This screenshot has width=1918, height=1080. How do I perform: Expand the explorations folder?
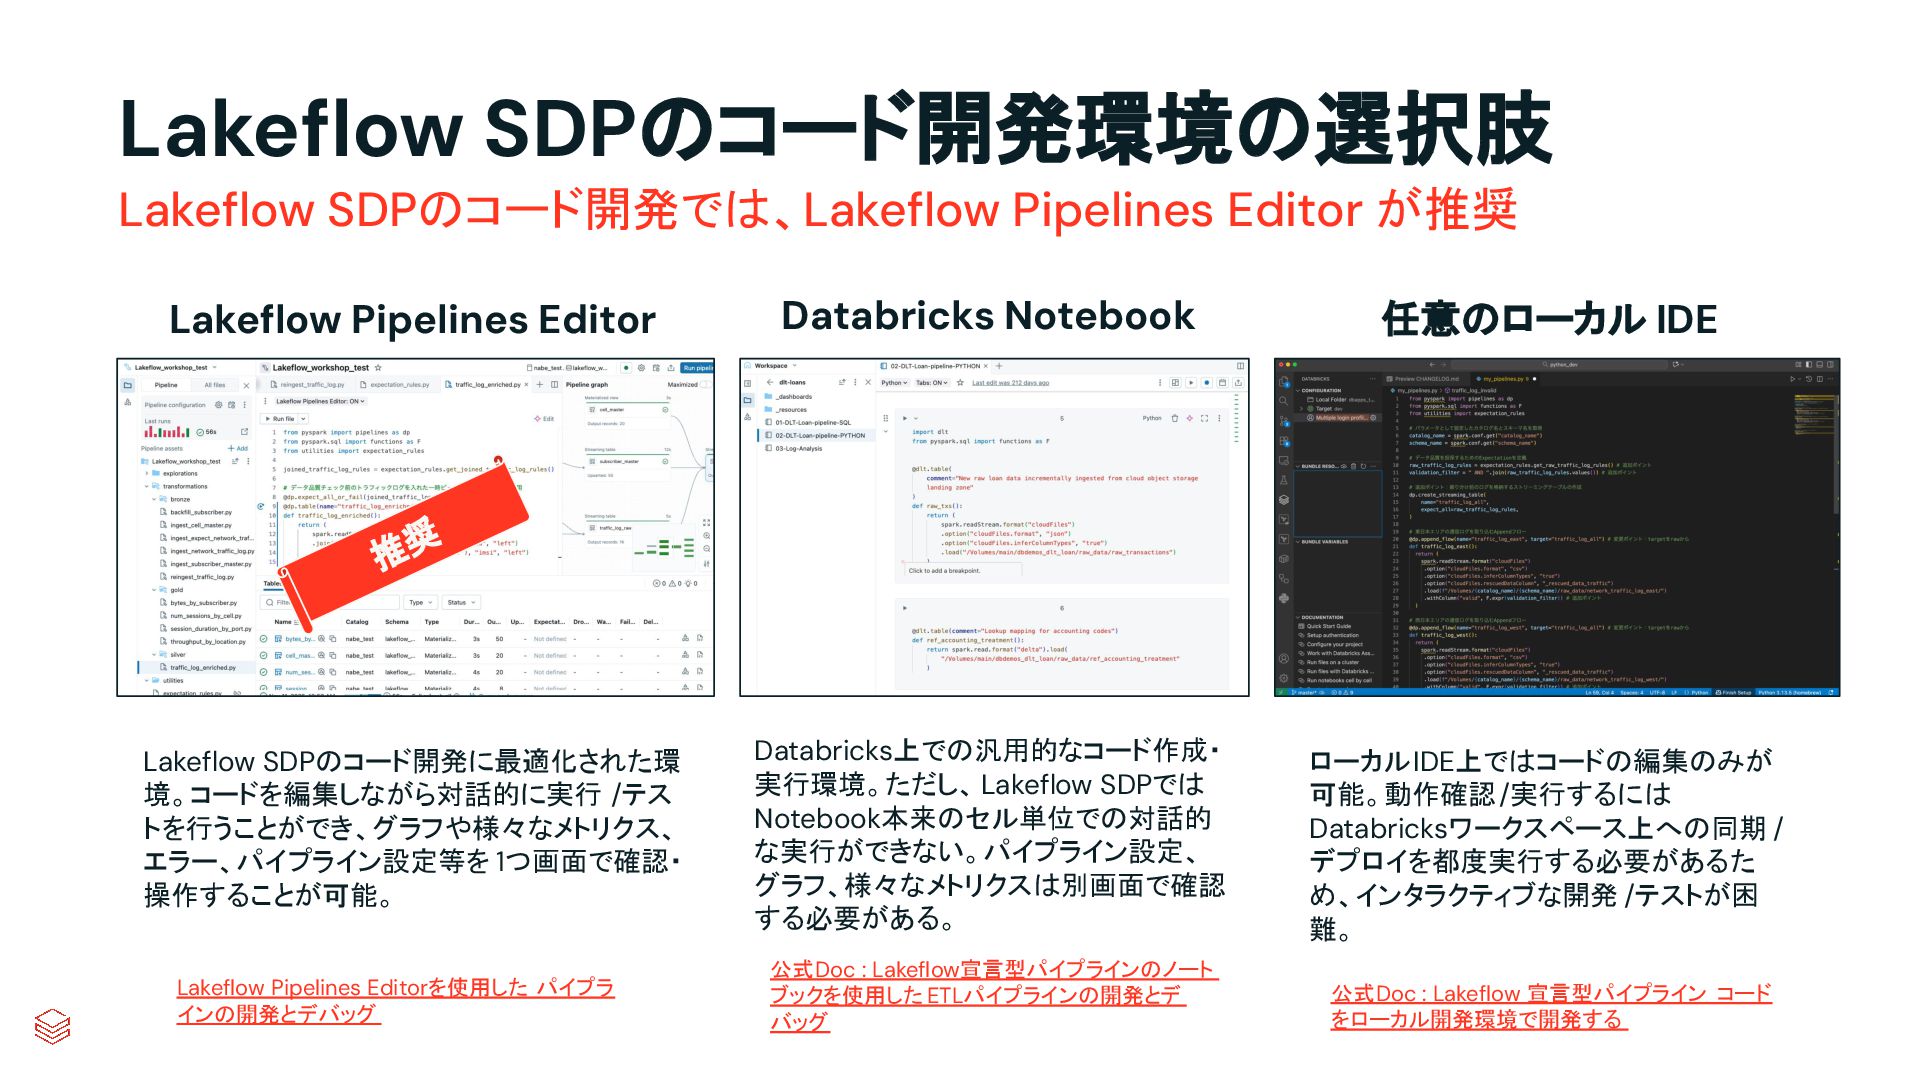point(147,473)
